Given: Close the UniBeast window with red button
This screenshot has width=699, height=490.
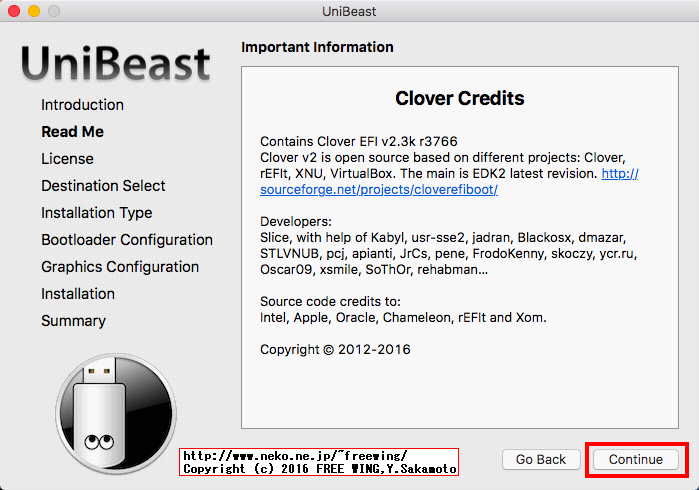Looking at the screenshot, I should click(14, 11).
